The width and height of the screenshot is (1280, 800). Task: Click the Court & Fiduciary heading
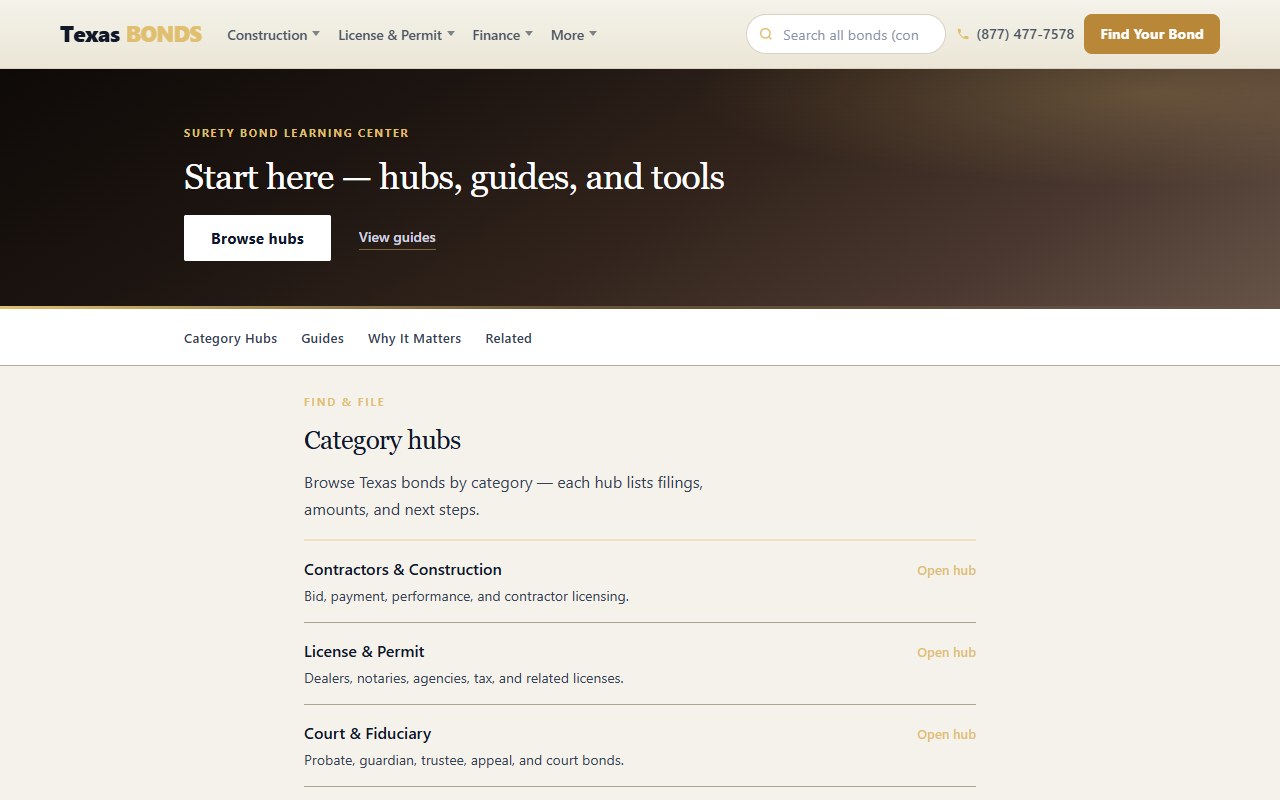(x=368, y=734)
